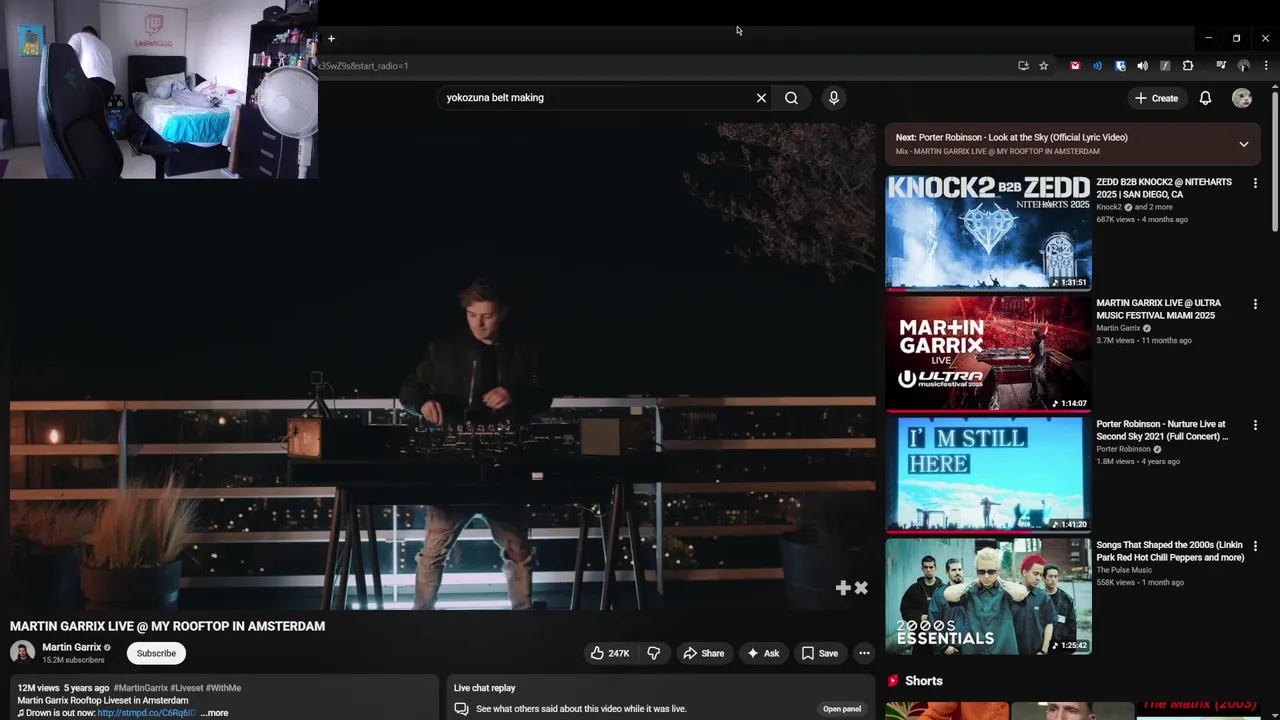The height and width of the screenshot is (720, 1280).
Task: Play the Knock2 B2B Zedd thumbnail
Action: 988,233
